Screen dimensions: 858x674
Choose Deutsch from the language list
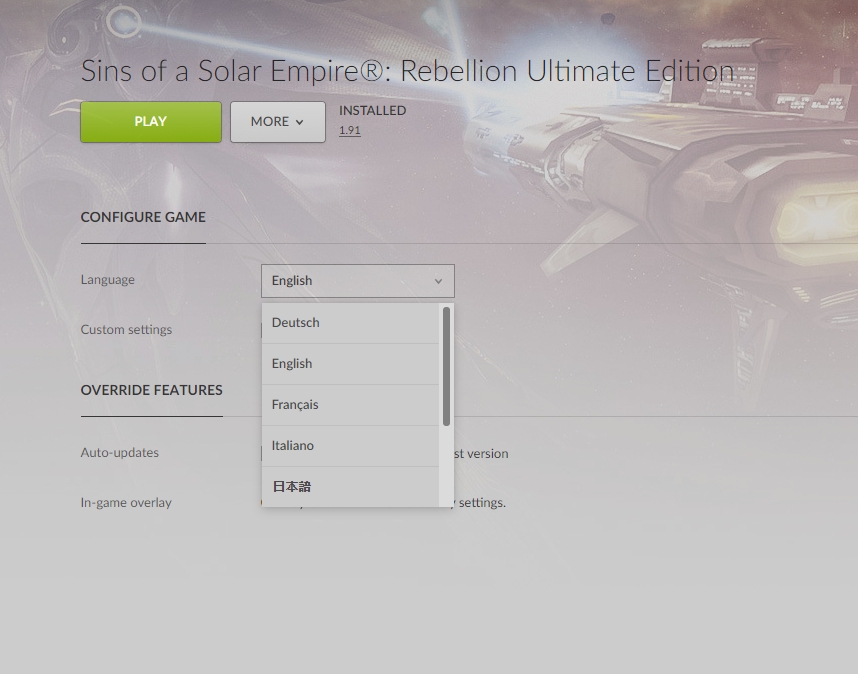pos(350,323)
